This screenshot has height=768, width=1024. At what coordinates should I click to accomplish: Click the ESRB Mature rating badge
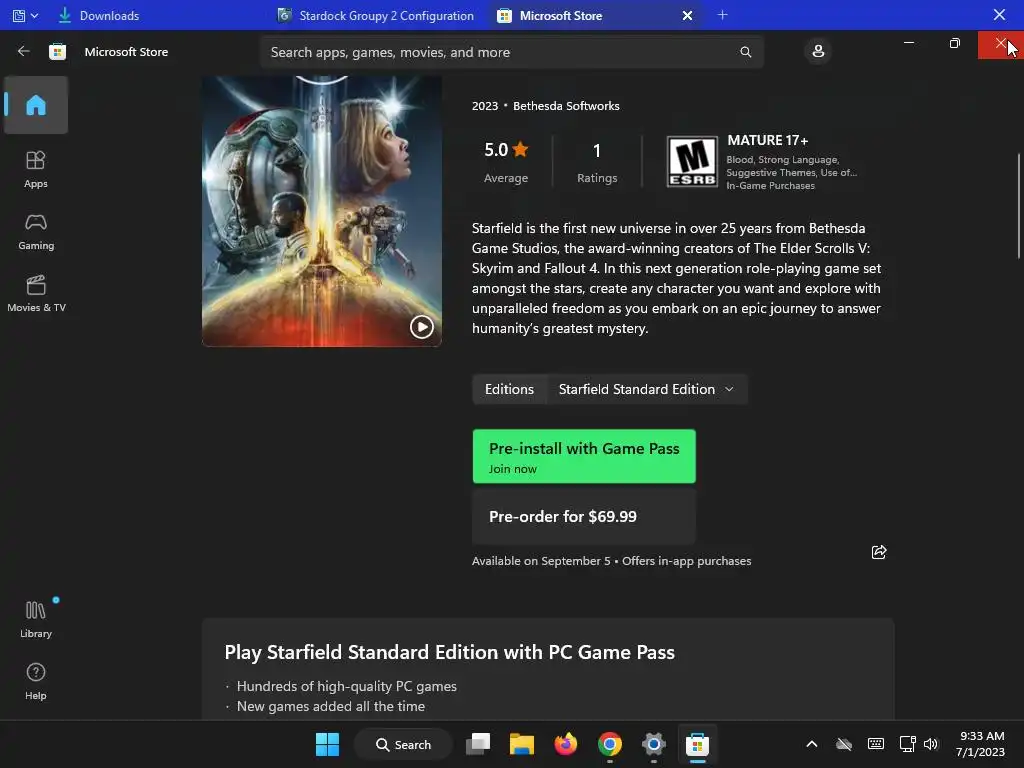[x=692, y=162]
